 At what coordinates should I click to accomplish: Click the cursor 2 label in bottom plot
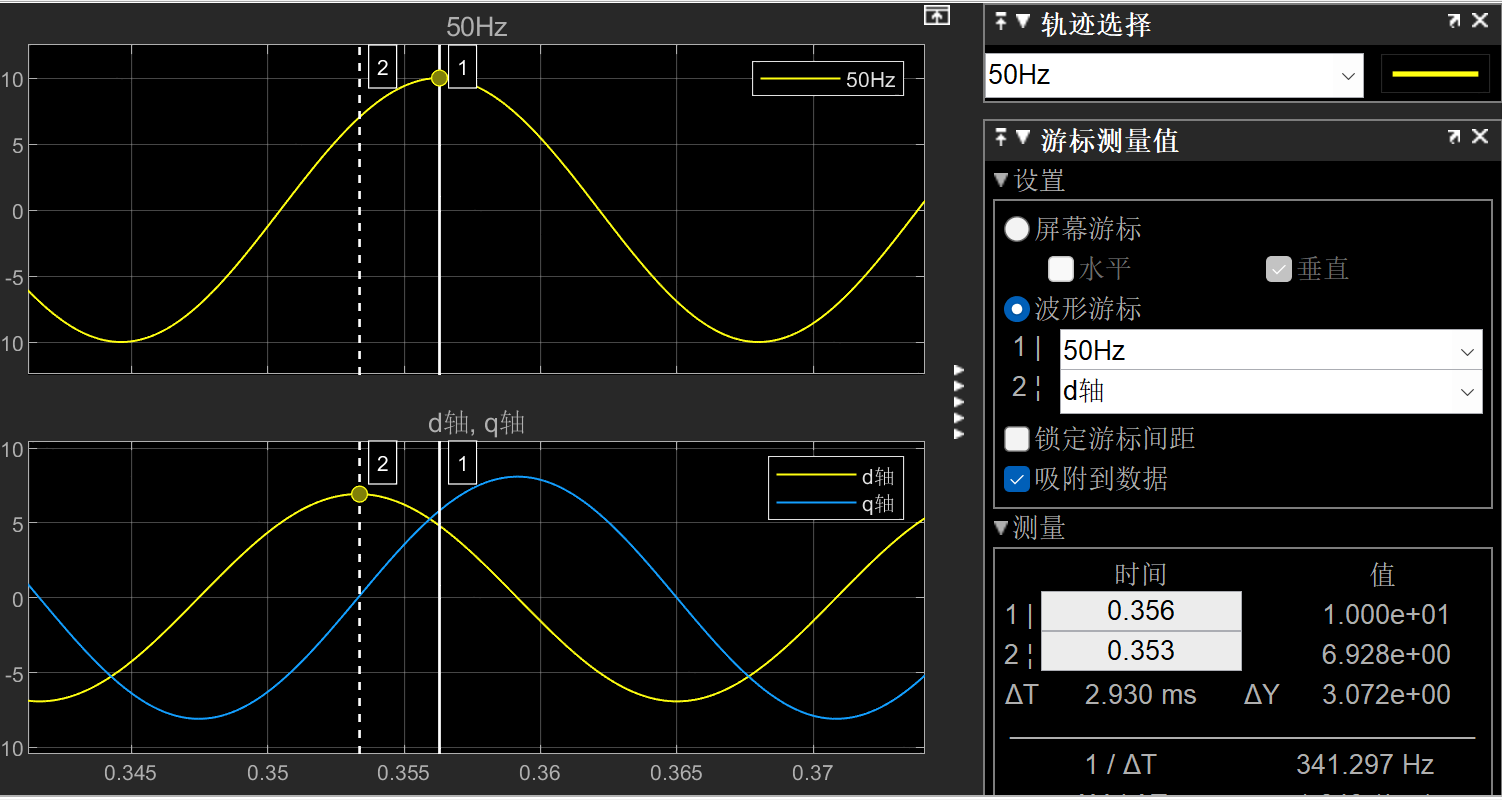pyautogui.click(x=382, y=462)
